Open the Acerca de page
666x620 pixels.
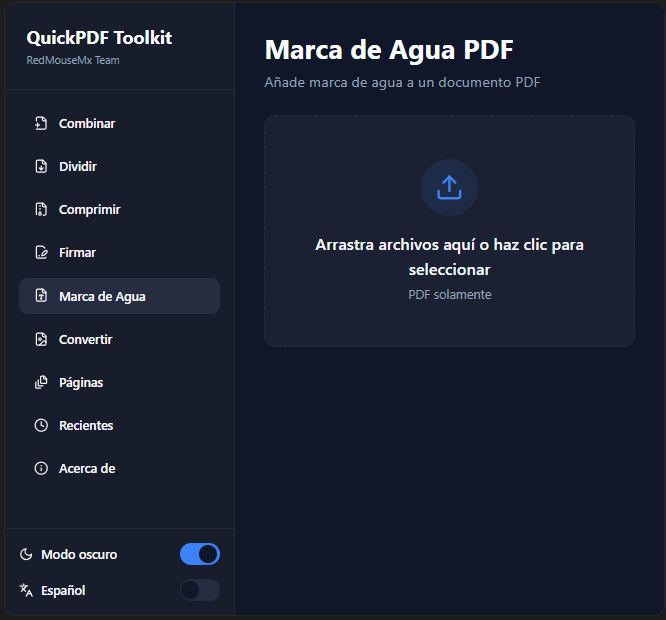click(x=87, y=469)
